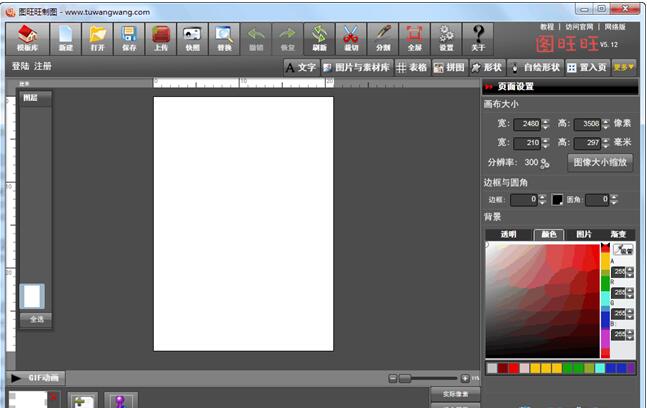Click the 登陆 login link
Screen dimensions: 647x408
tap(20, 66)
